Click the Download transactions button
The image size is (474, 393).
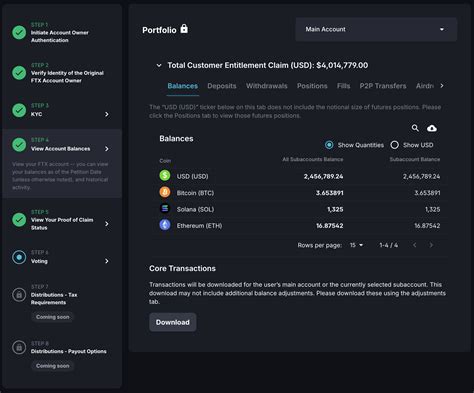click(173, 322)
